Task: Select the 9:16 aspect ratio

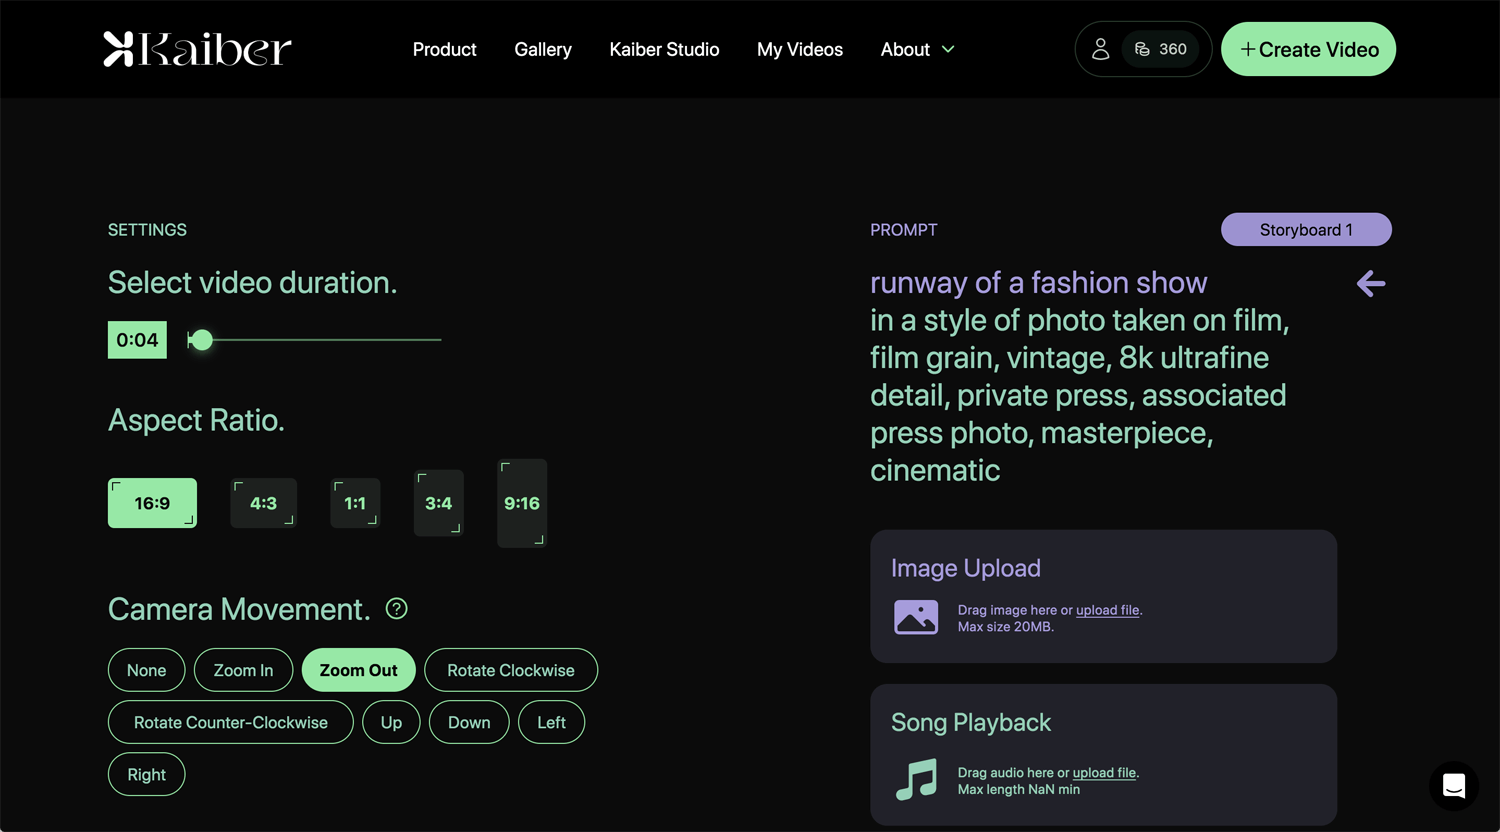Action: pyautogui.click(x=522, y=503)
